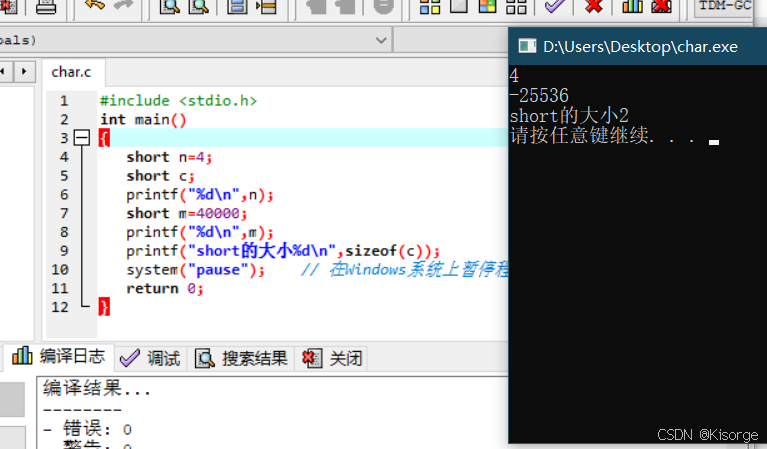This screenshot has height=449, width=767.
Task: Switch to the 调试 tab
Action: [150, 359]
